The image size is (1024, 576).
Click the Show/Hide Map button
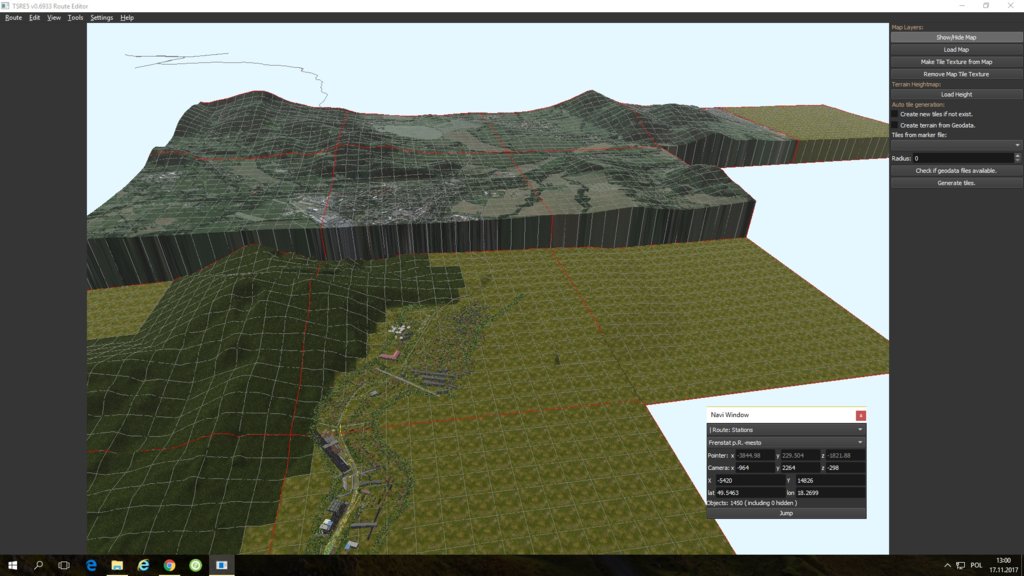pos(956,37)
